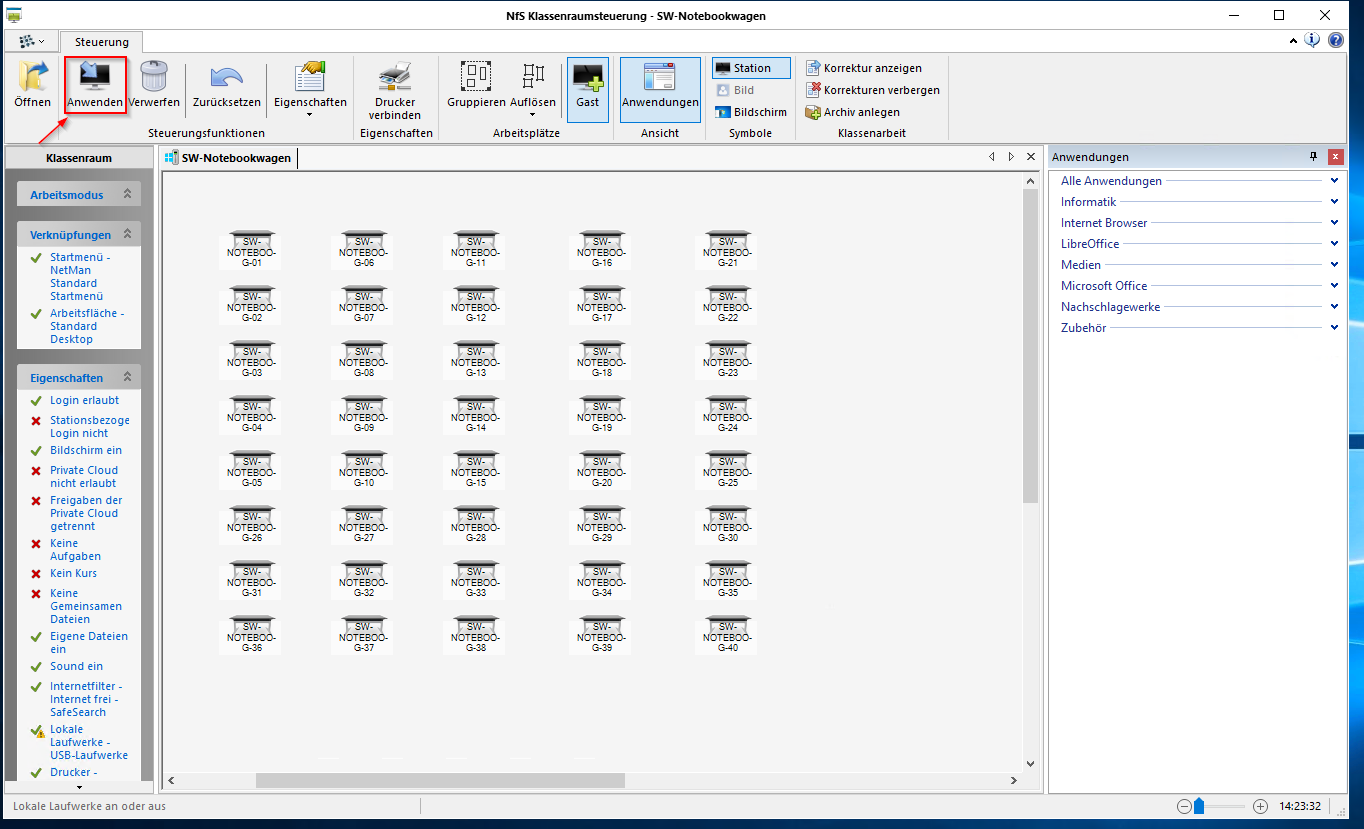Select station SW-NOTEBOO-G-19
Image resolution: width=1364 pixels, height=829 pixels.
pos(601,414)
